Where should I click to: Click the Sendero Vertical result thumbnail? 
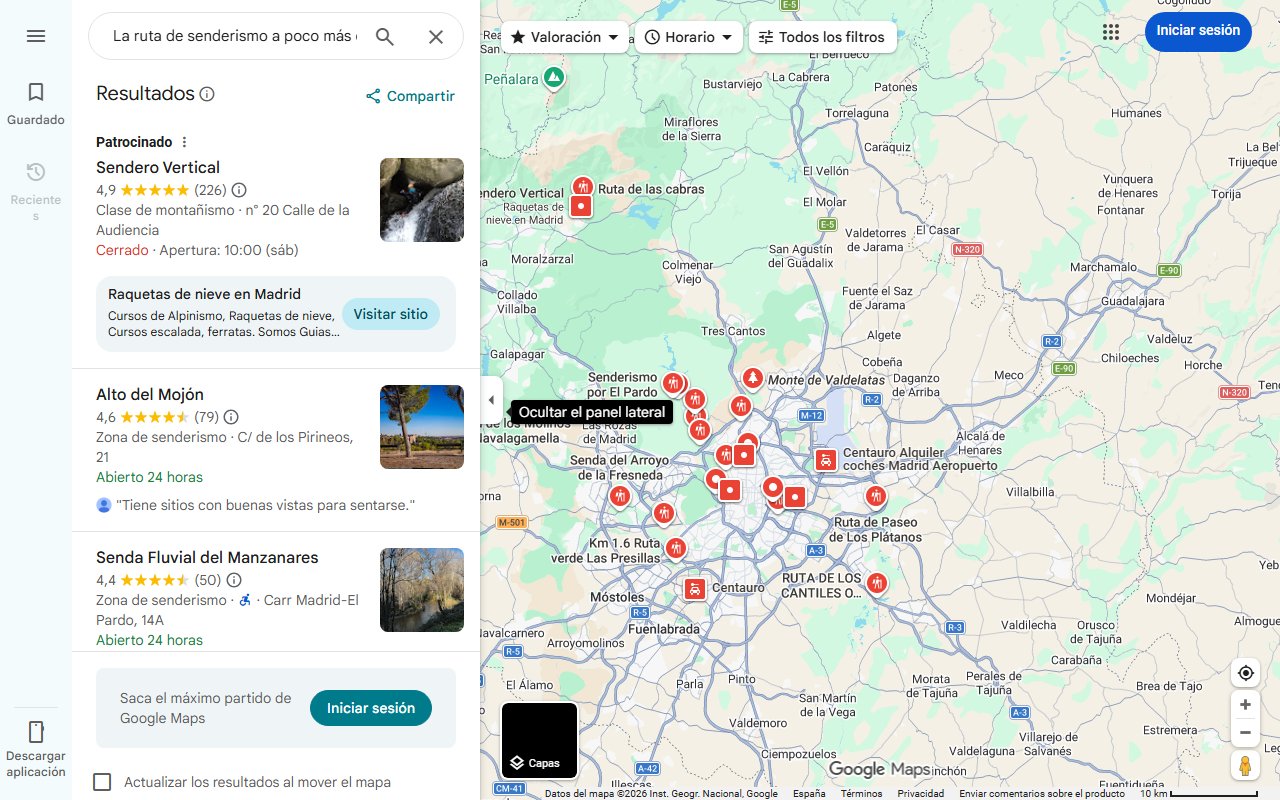click(421, 199)
